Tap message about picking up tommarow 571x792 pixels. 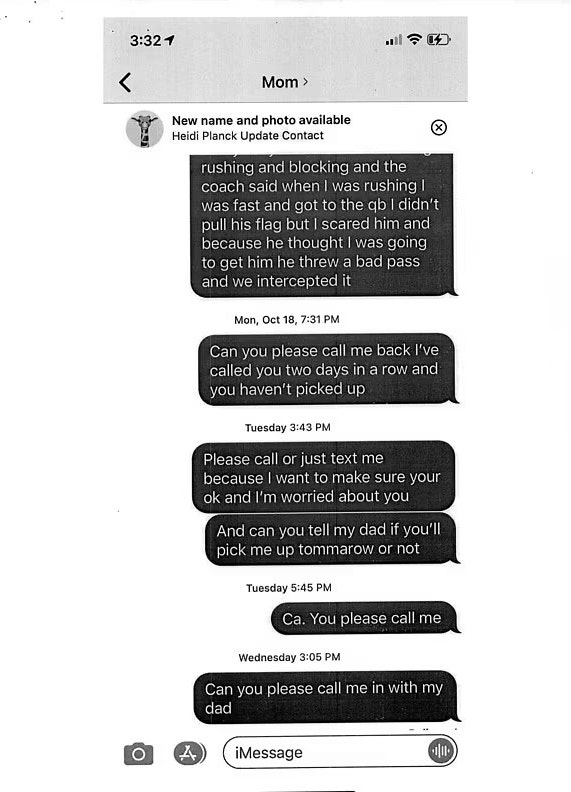tap(331, 539)
